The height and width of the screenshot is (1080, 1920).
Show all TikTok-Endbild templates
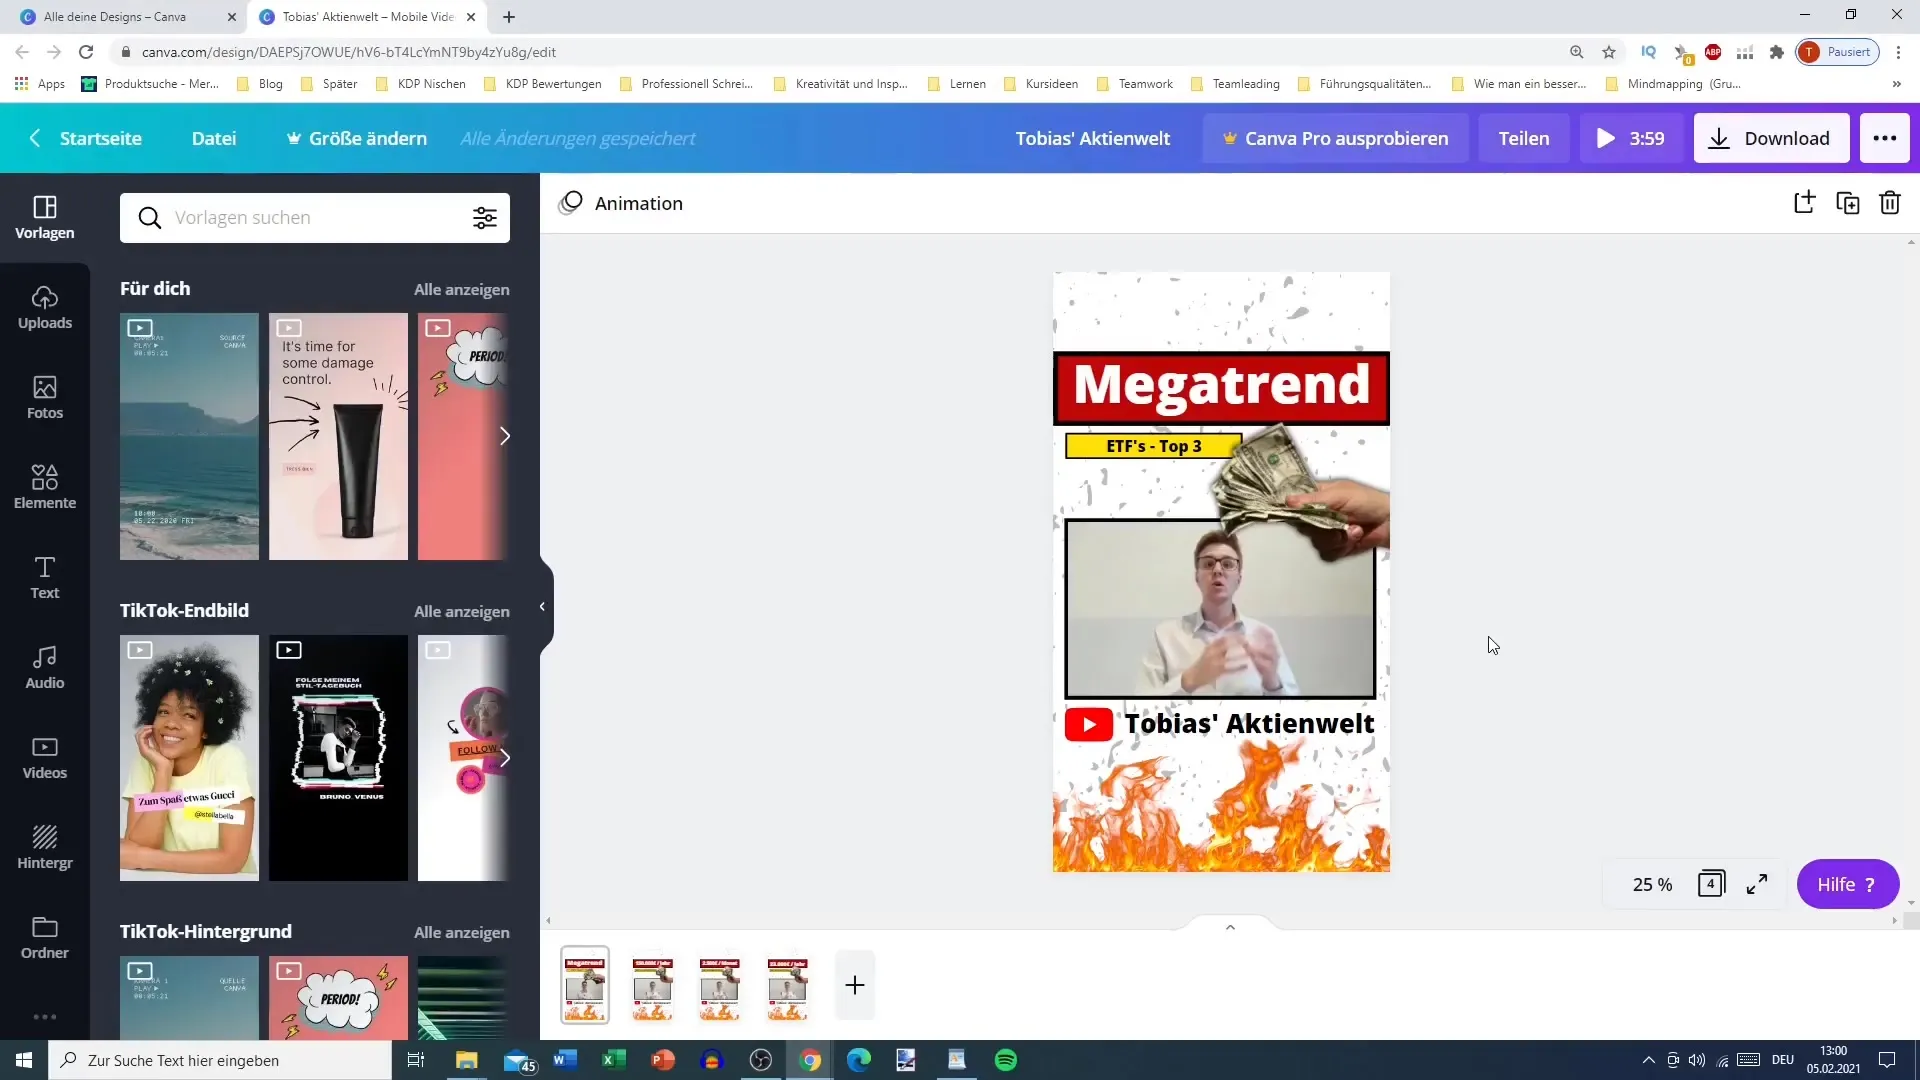(461, 611)
